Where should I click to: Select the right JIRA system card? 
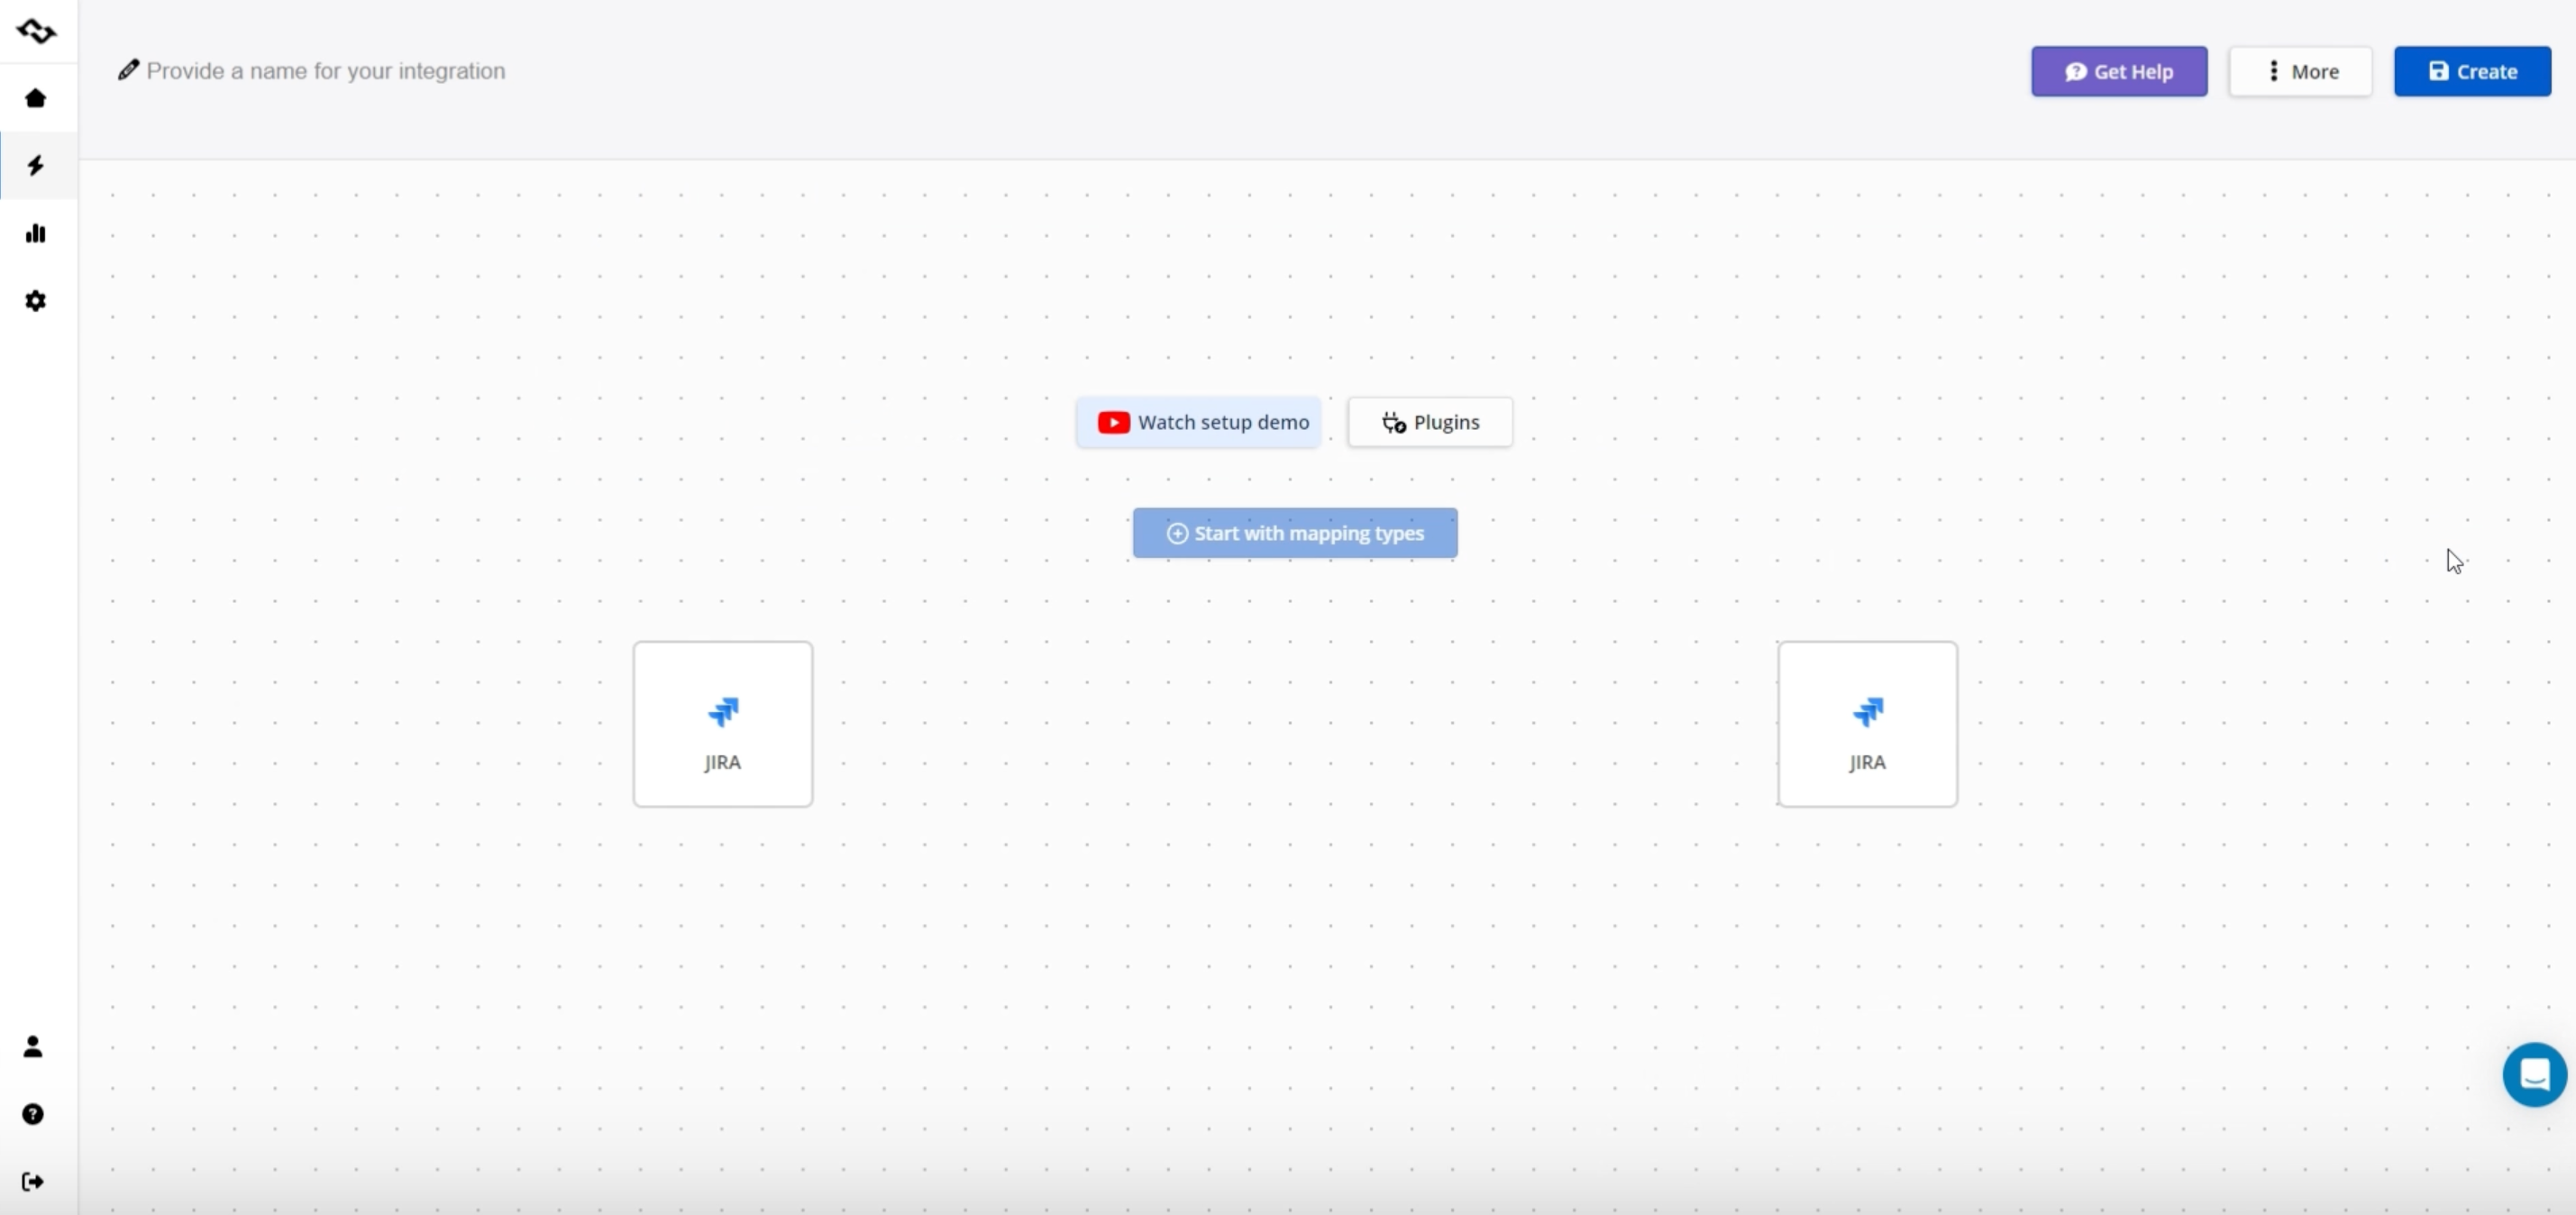(1868, 724)
